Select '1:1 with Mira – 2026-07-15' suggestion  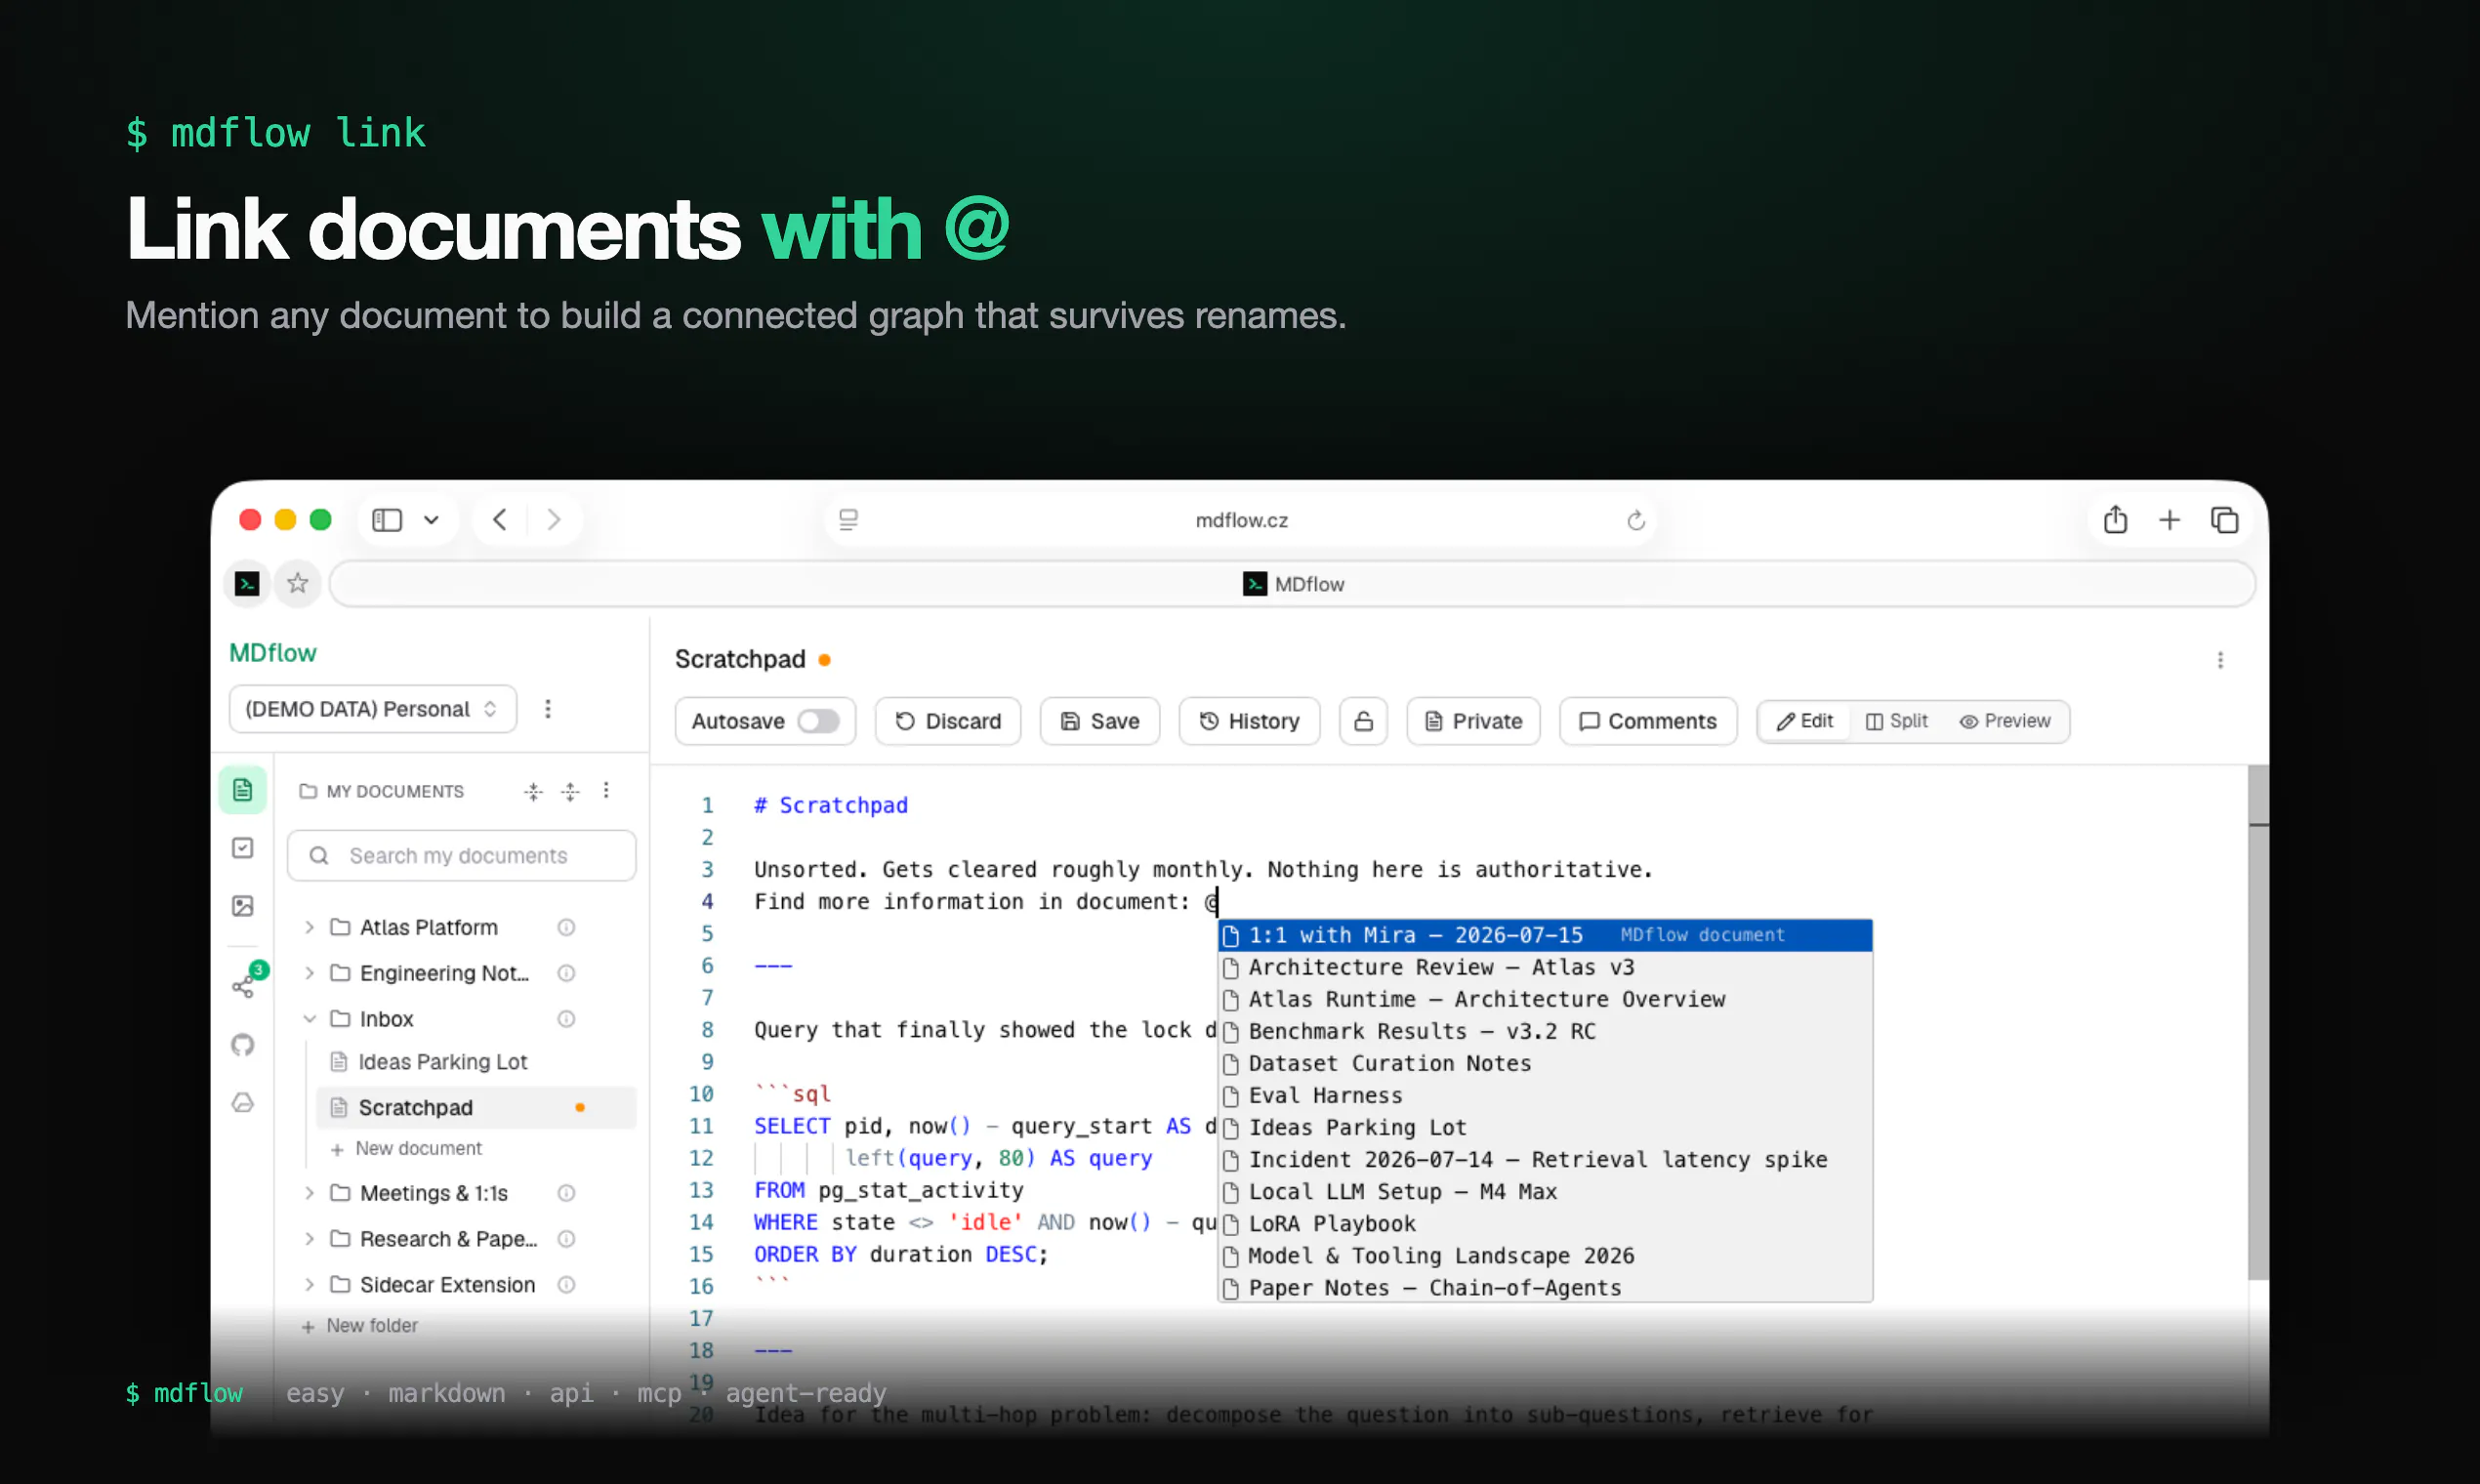1545,935
